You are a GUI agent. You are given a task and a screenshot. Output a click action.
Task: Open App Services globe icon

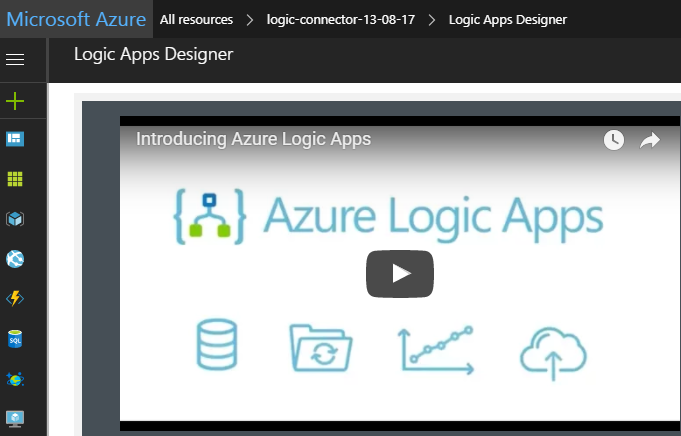[x=15, y=259]
